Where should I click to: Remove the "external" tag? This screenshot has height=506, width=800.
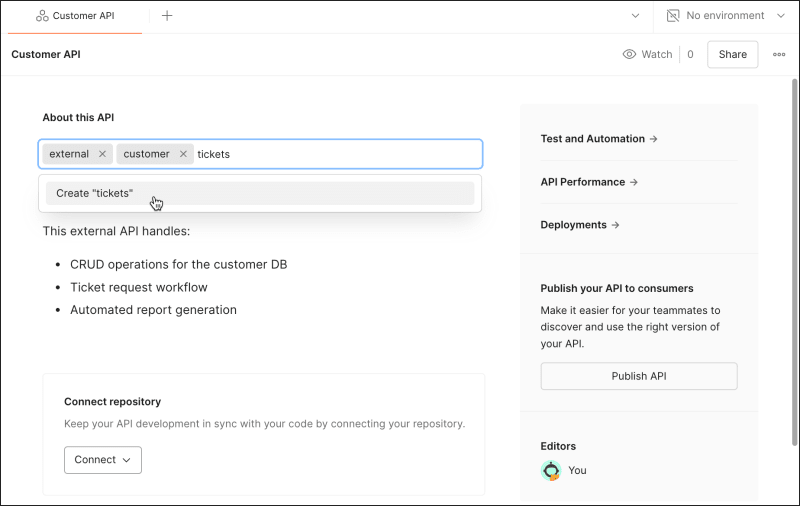[x=102, y=154]
